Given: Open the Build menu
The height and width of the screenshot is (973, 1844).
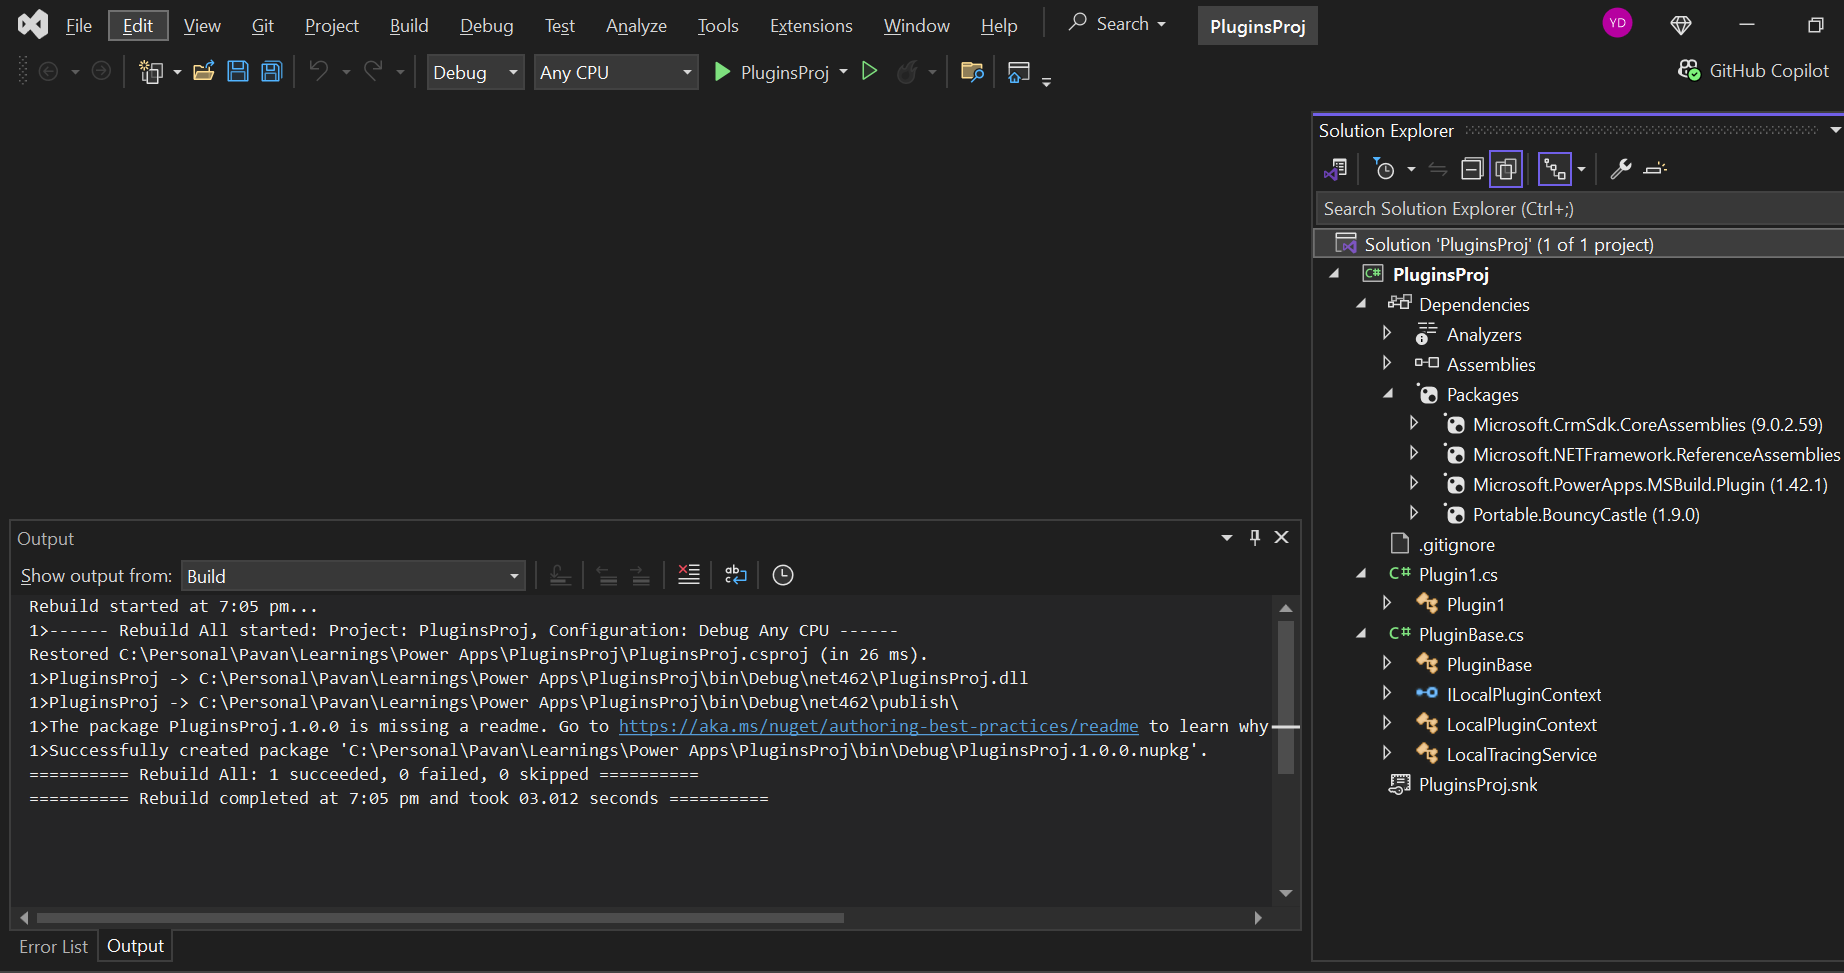Looking at the screenshot, I should coord(408,26).
